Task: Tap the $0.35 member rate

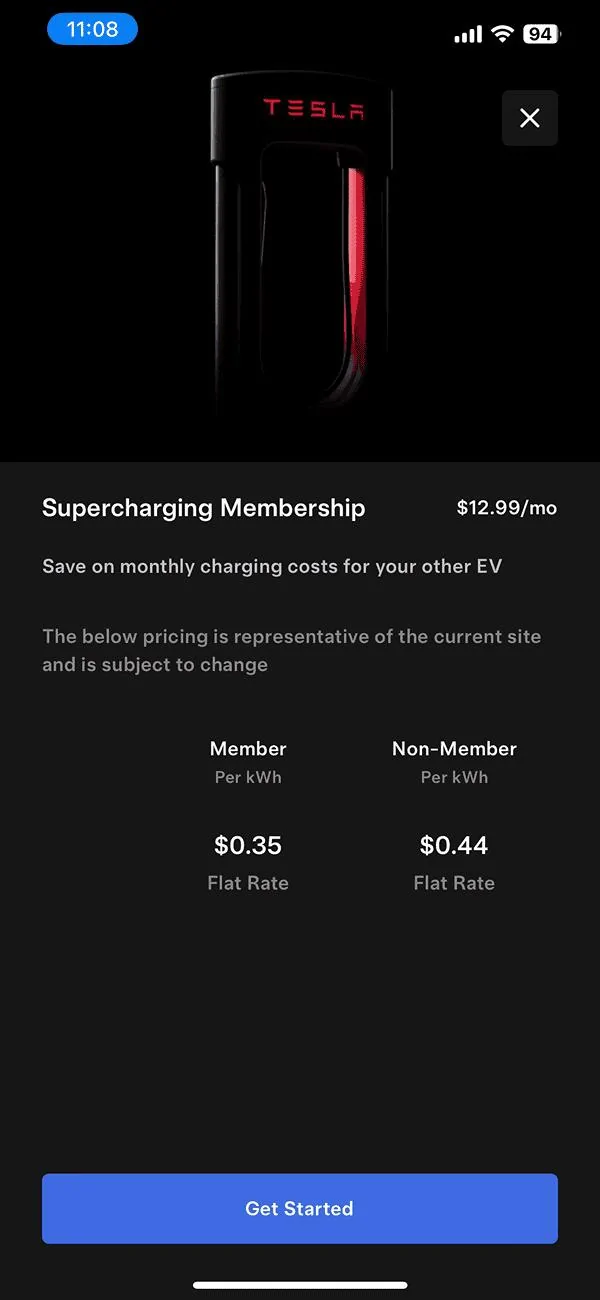Action: coord(248,846)
